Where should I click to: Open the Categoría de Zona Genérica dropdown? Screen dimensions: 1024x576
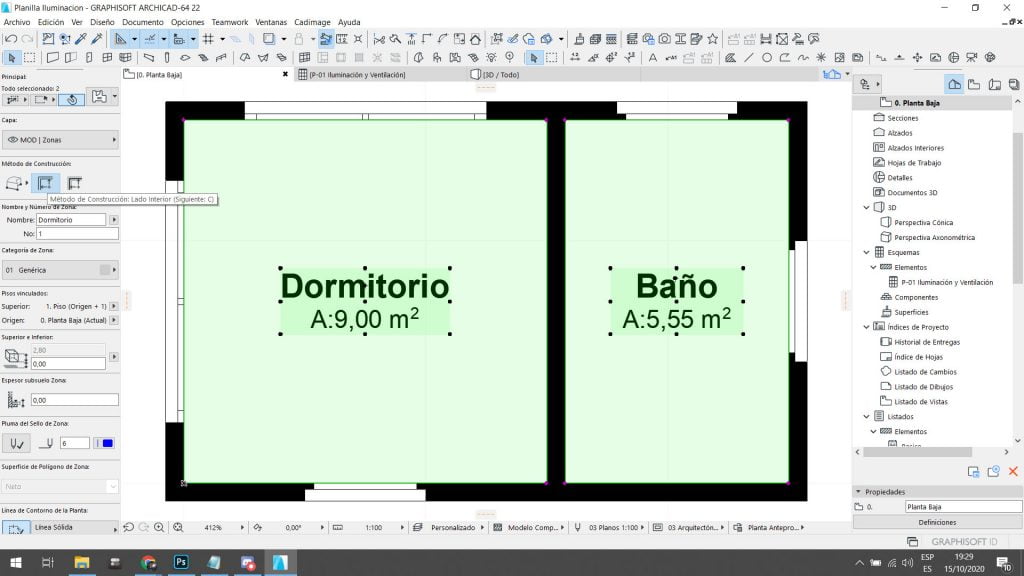pyautogui.click(x=60, y=270)
